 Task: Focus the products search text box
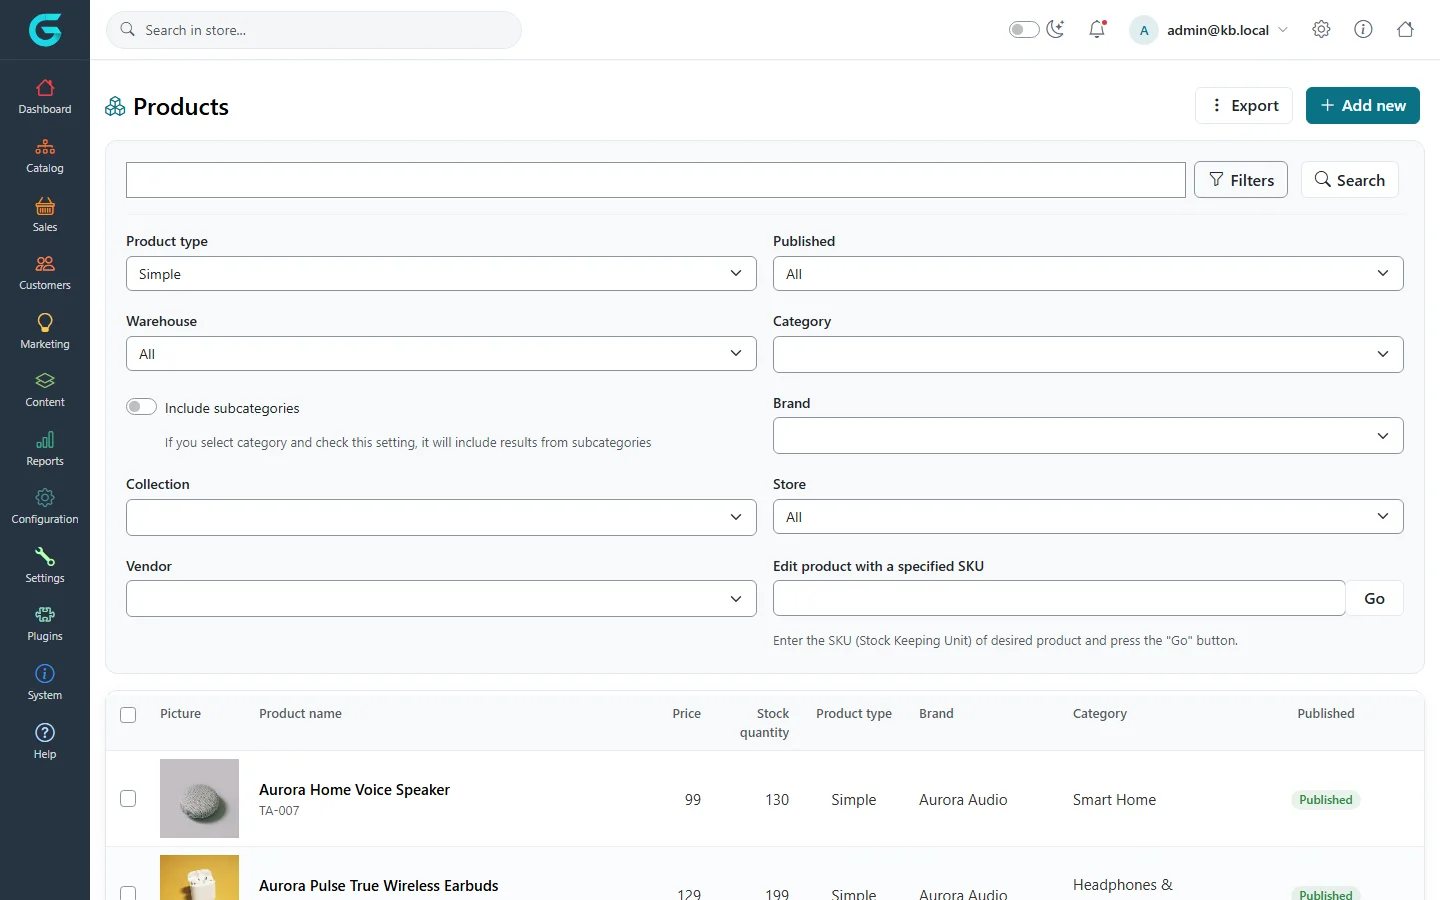656,180
